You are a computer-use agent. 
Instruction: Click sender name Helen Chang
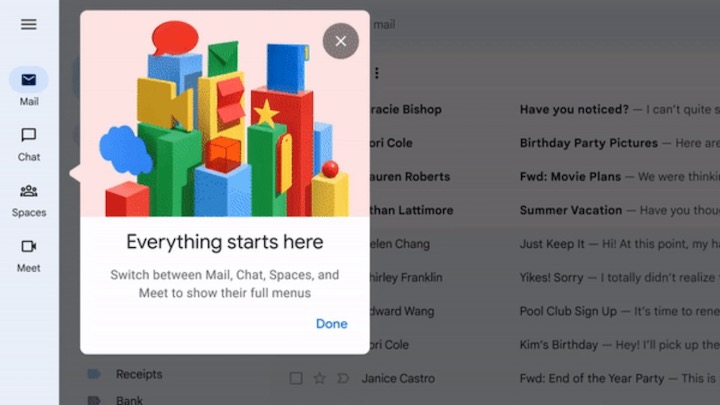tap(400, 244)
